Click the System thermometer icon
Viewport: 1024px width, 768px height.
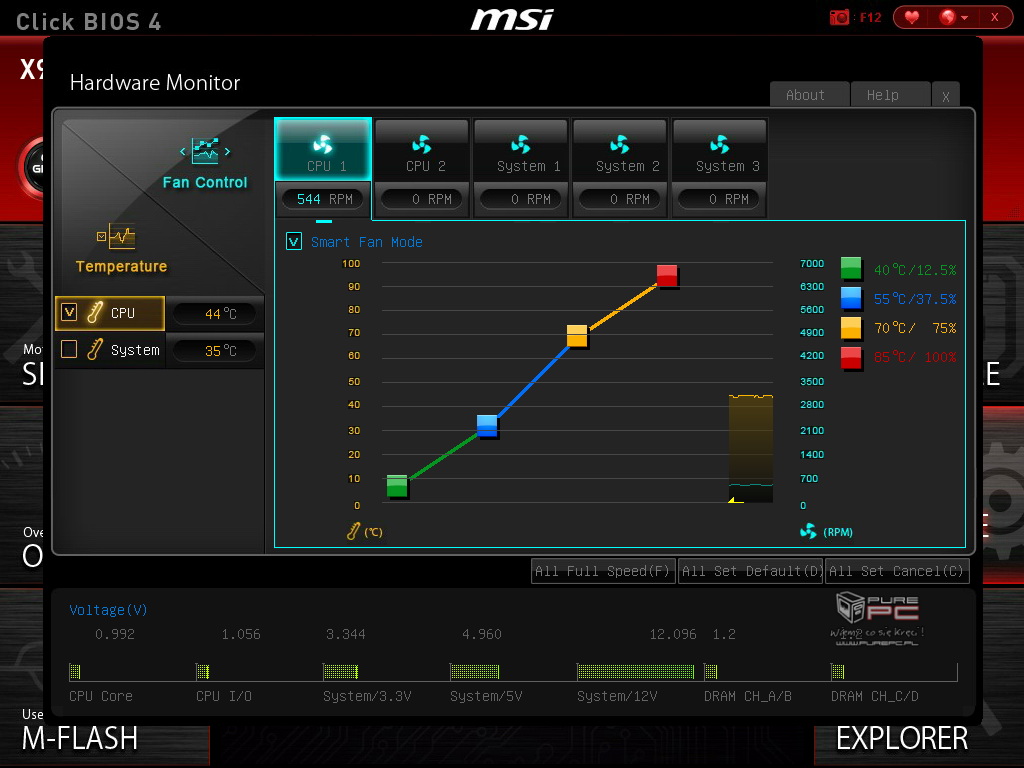coord(95,349)
